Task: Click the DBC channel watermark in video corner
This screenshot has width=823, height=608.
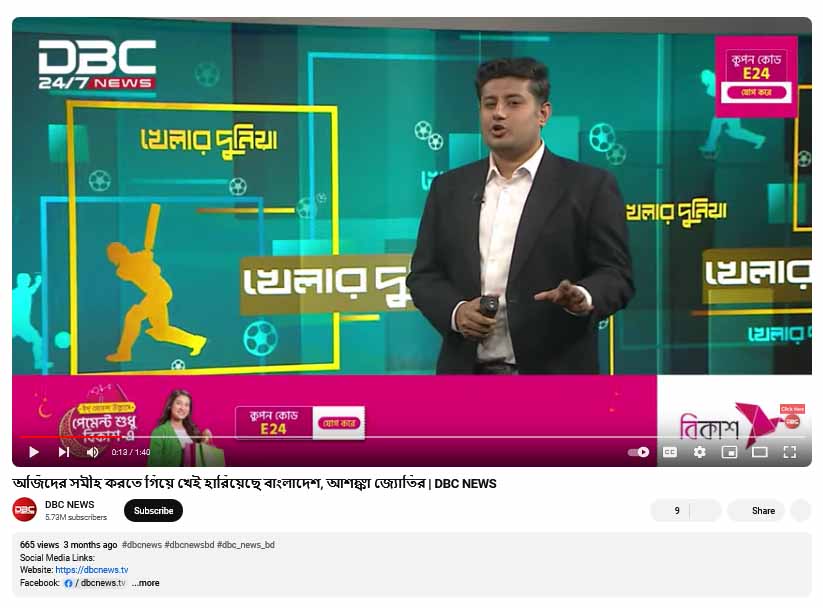Action: click(791, 420)
